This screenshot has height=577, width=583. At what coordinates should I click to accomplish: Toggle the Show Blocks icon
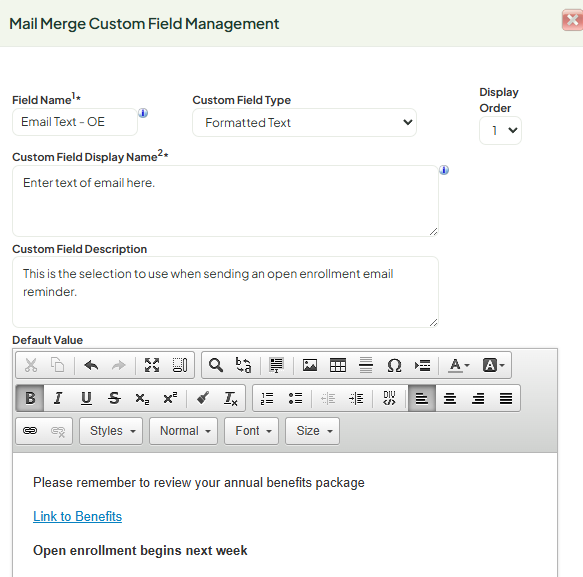[180, 365]
